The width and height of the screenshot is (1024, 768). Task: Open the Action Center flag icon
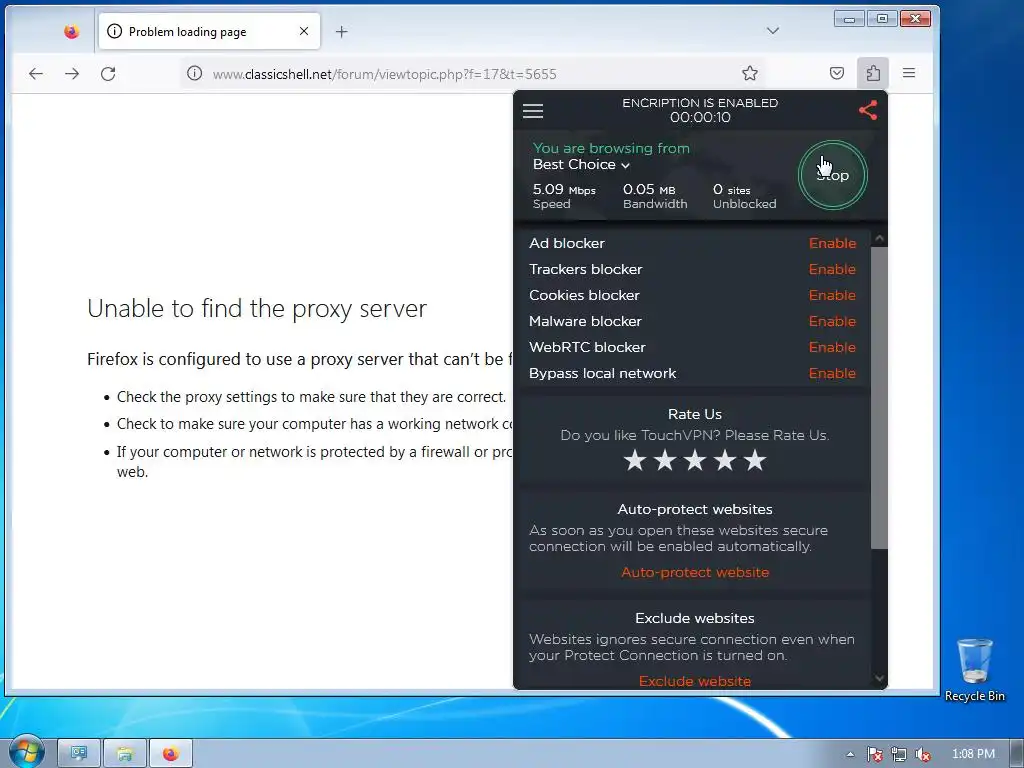[x=874, y=754]
